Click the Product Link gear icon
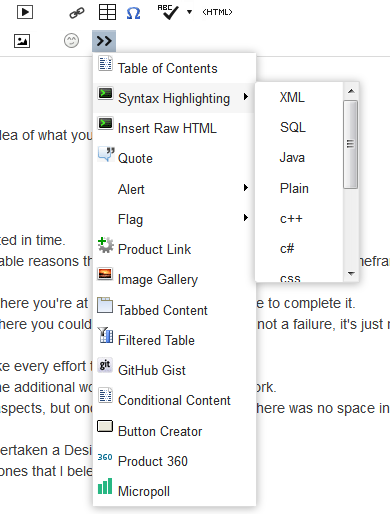 click(105, 245)
